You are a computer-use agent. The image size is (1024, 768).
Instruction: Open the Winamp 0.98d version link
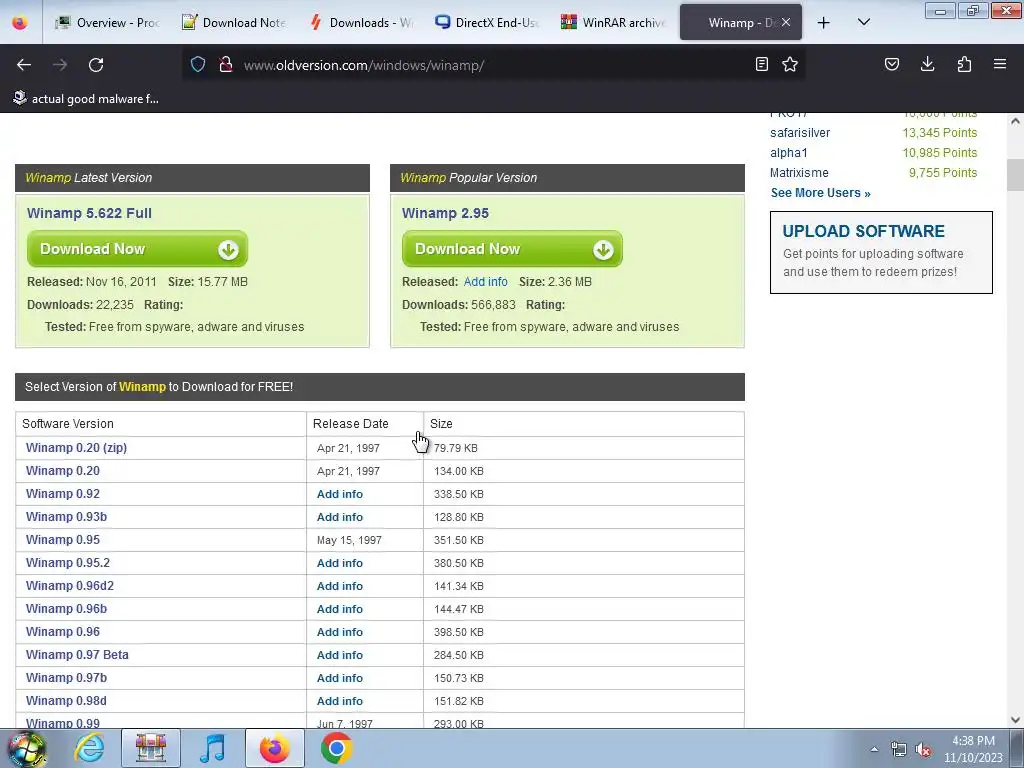tap(66, 701)
